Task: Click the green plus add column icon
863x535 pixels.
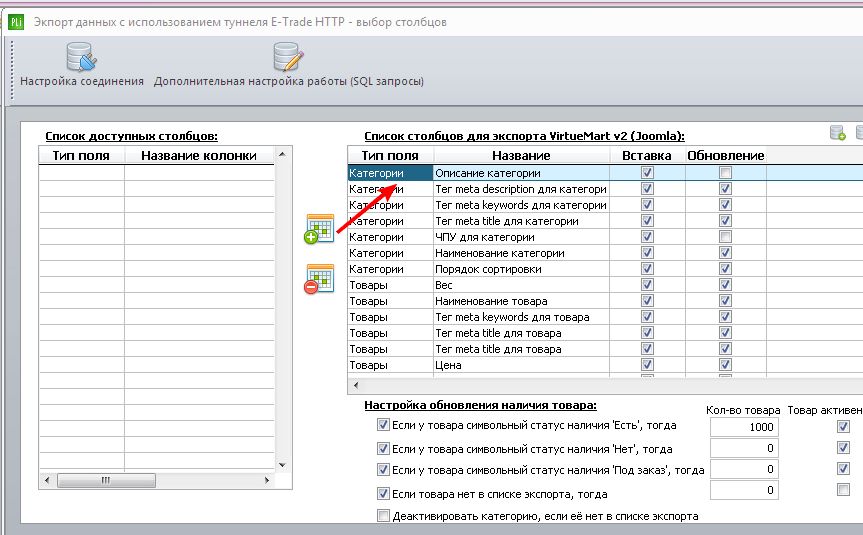Action: [319, 229]
